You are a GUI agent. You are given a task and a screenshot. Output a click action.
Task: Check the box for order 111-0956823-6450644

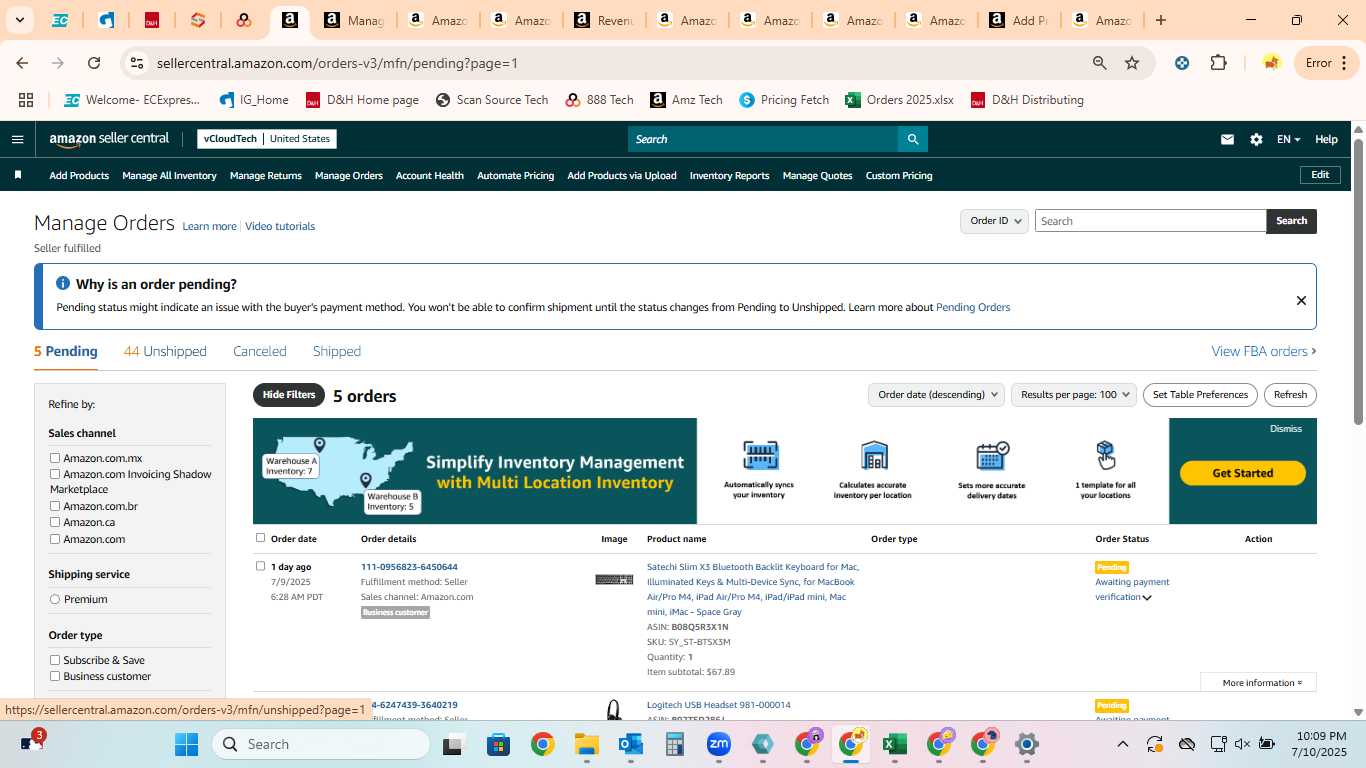261,566
